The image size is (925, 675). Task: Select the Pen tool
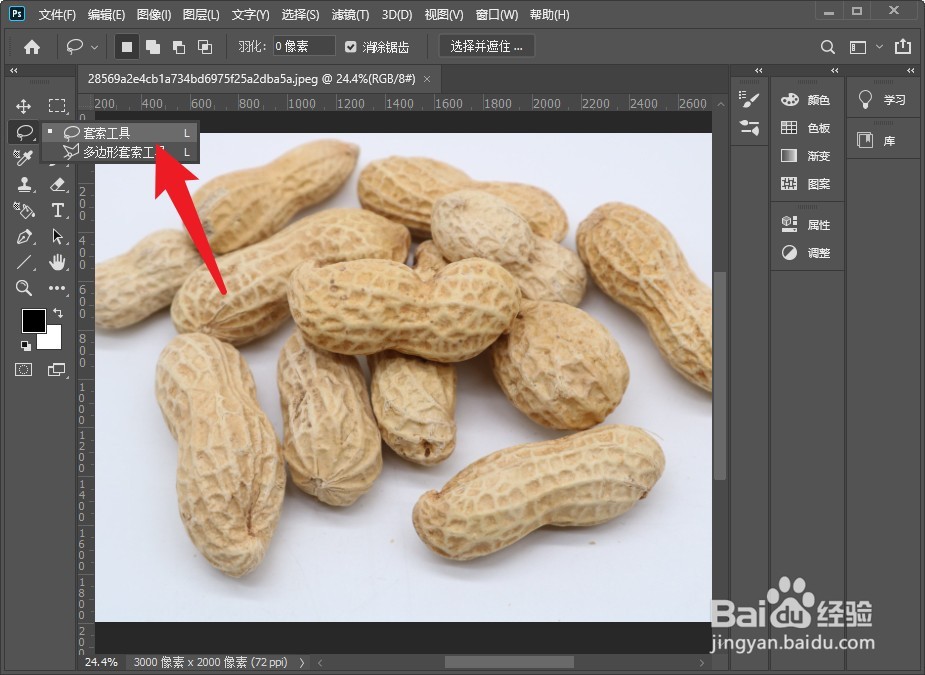tap(24, 236)
